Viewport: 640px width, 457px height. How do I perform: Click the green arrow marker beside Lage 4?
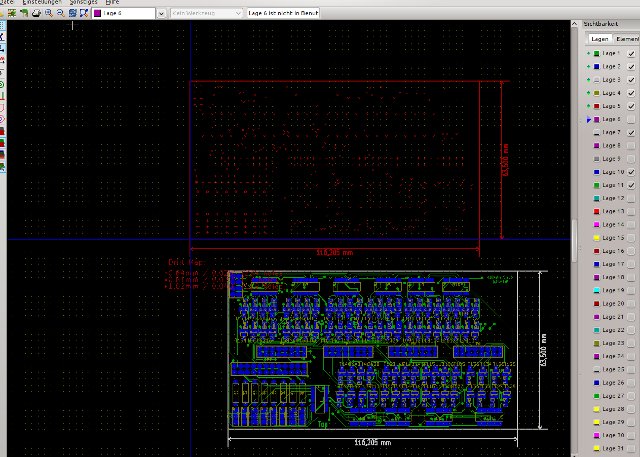(588, 93)
